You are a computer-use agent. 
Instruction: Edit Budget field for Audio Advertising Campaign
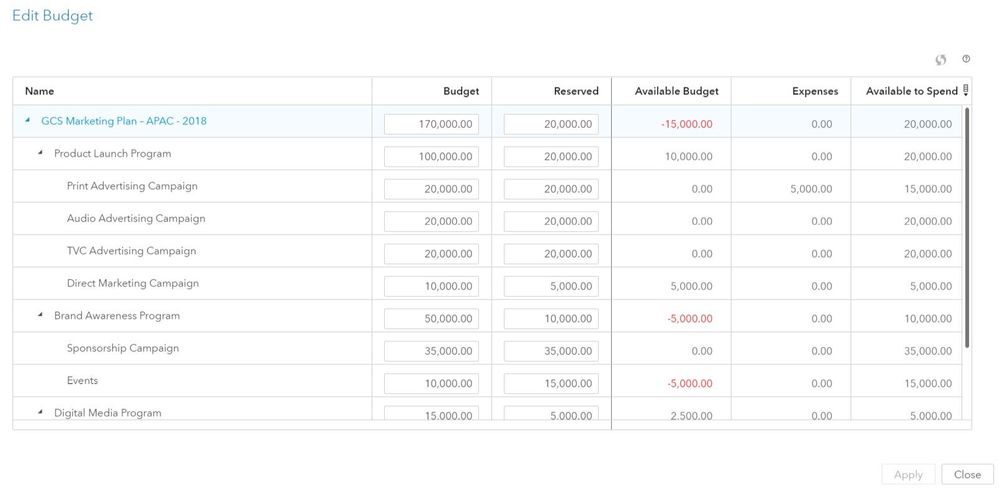pos(431,222)
